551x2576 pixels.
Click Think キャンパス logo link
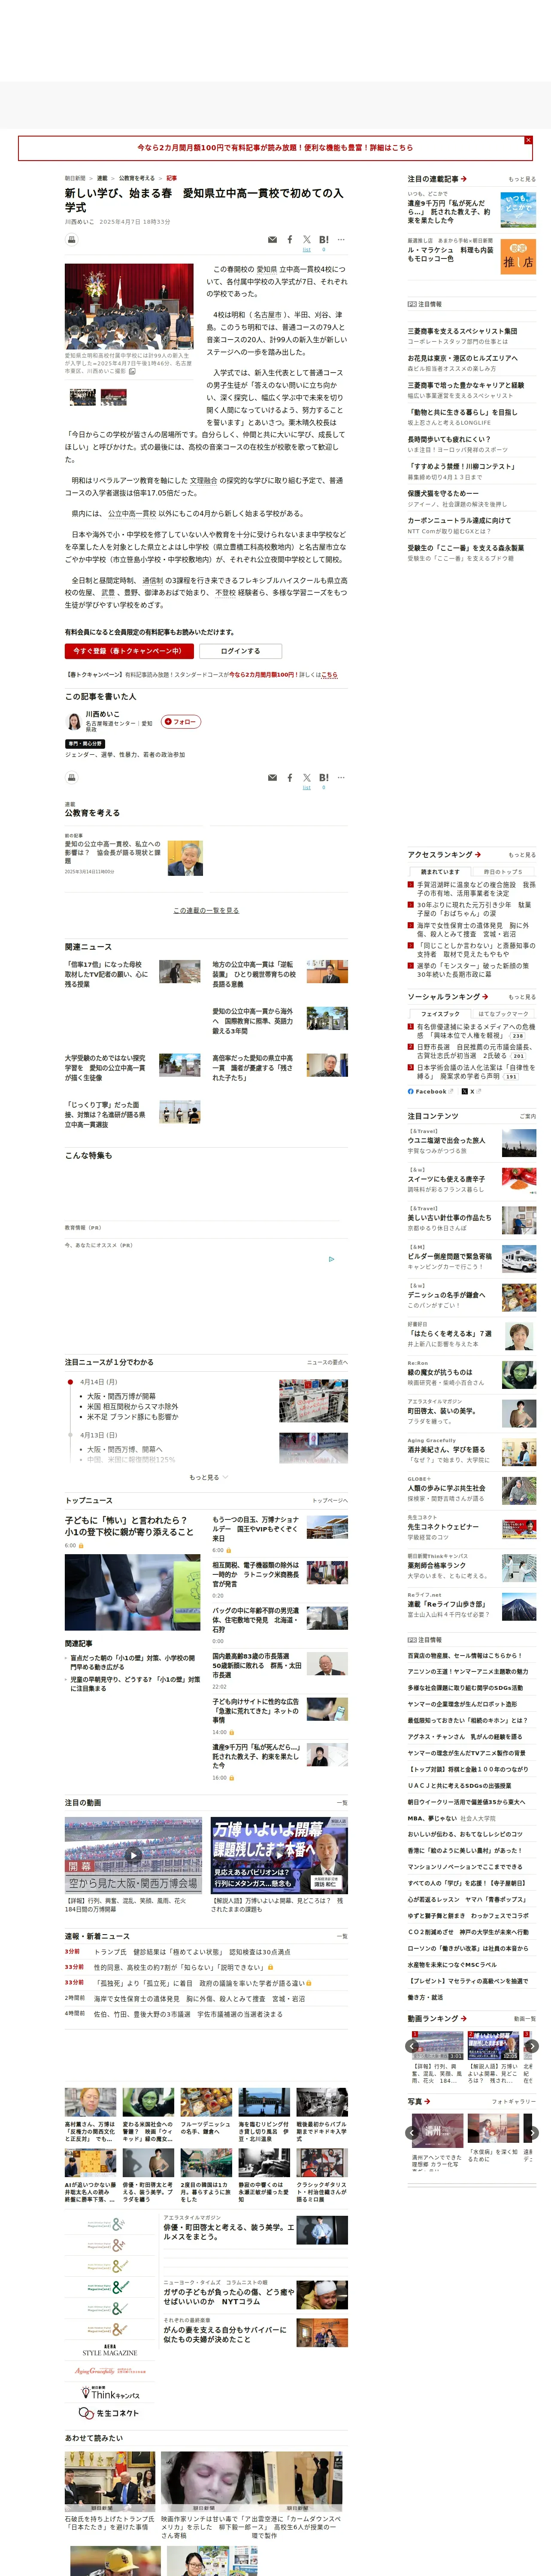tap(110, 2394)
